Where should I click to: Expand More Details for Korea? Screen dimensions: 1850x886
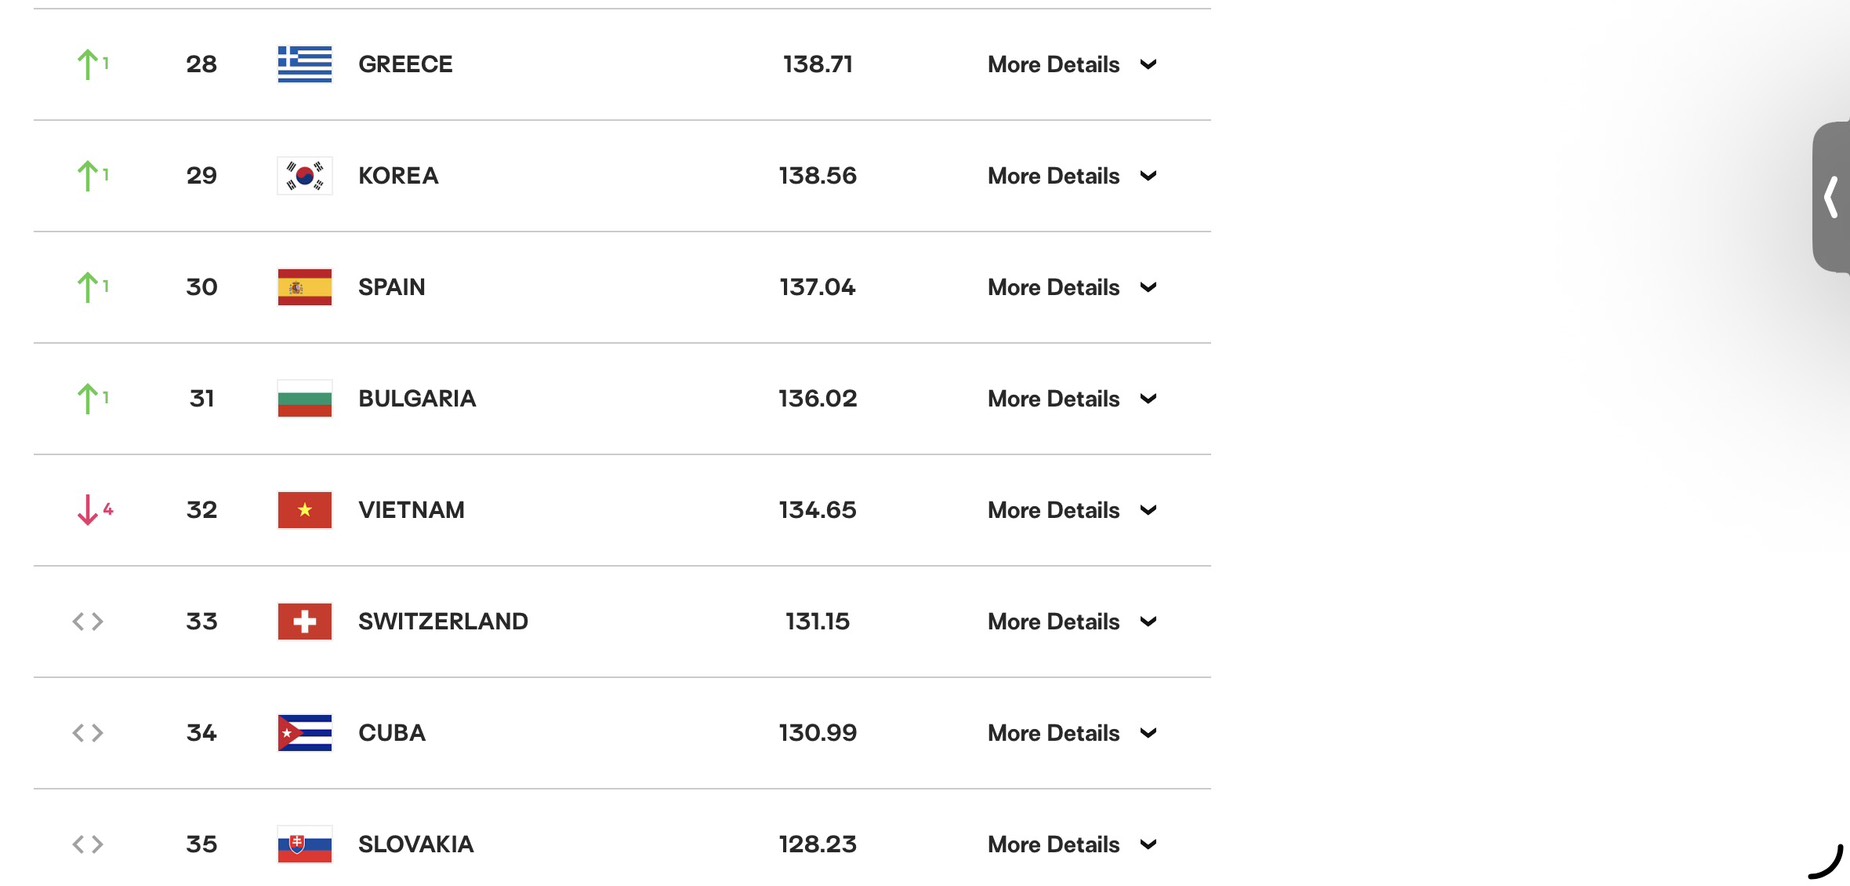pyautogui.click(x=1072, y=176)
